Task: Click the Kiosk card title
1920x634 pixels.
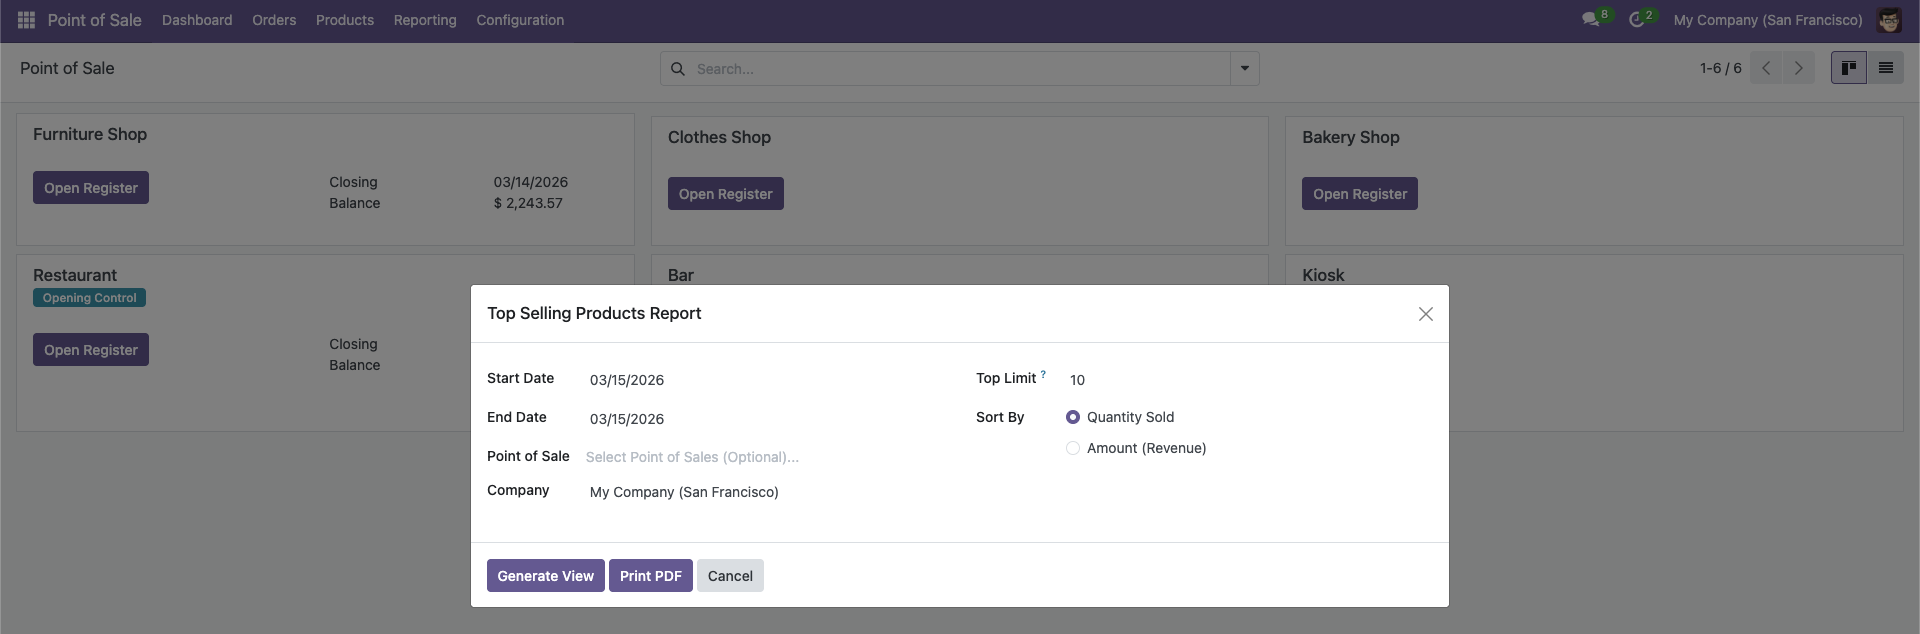Action: 1323,275
